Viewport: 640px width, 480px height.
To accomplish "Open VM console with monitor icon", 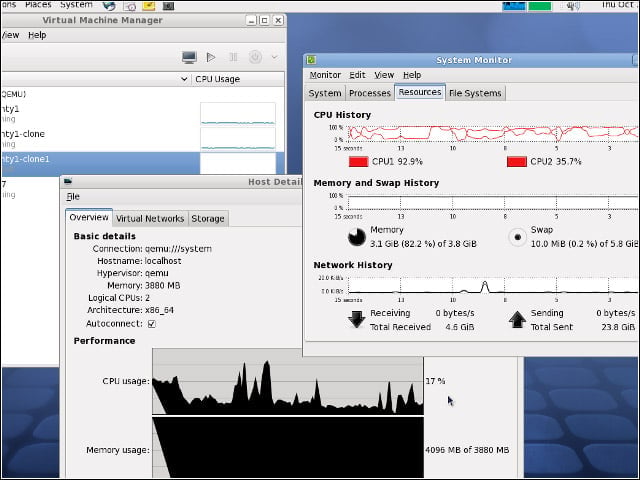I will coord(189,58).
